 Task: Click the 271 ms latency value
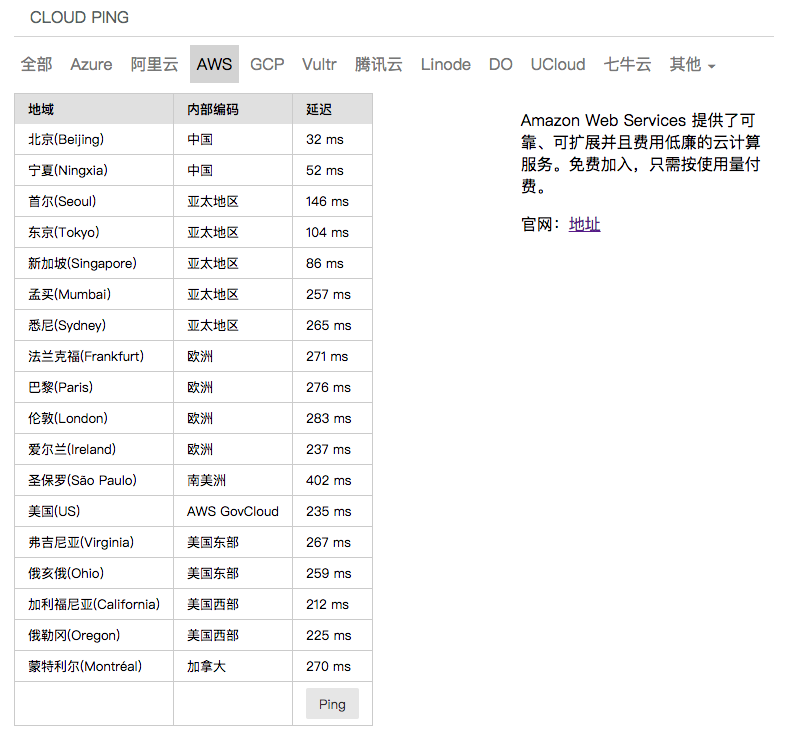point(327,356)
